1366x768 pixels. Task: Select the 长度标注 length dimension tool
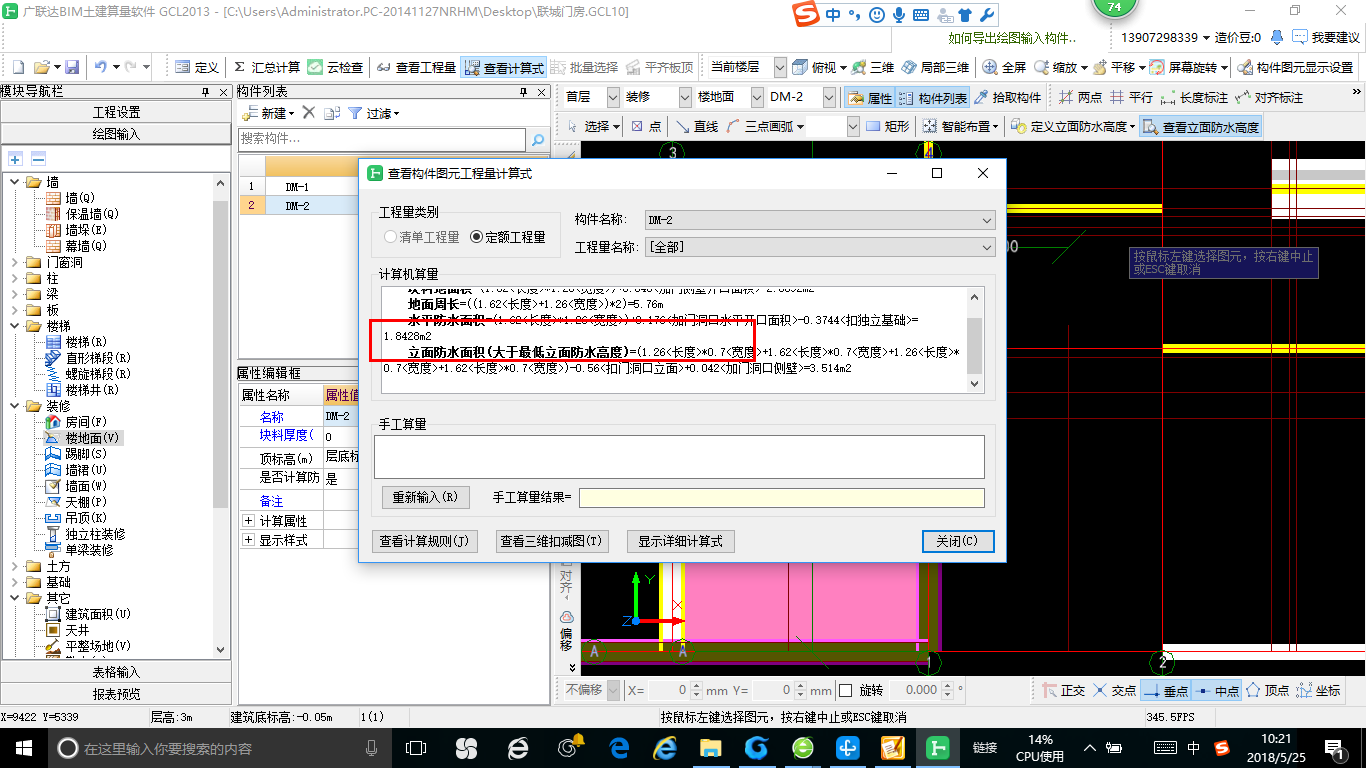[x=1194, y=98]
